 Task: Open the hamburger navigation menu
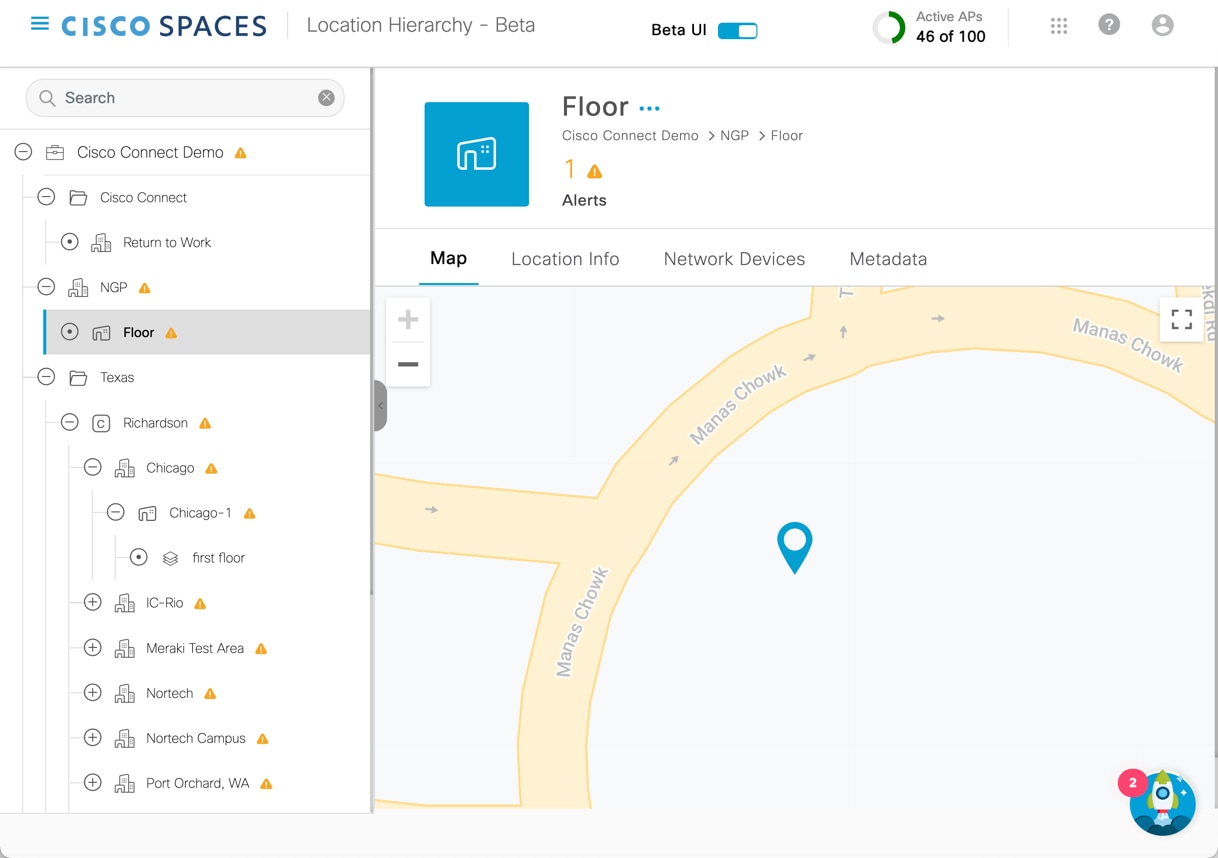click(40, 24)
